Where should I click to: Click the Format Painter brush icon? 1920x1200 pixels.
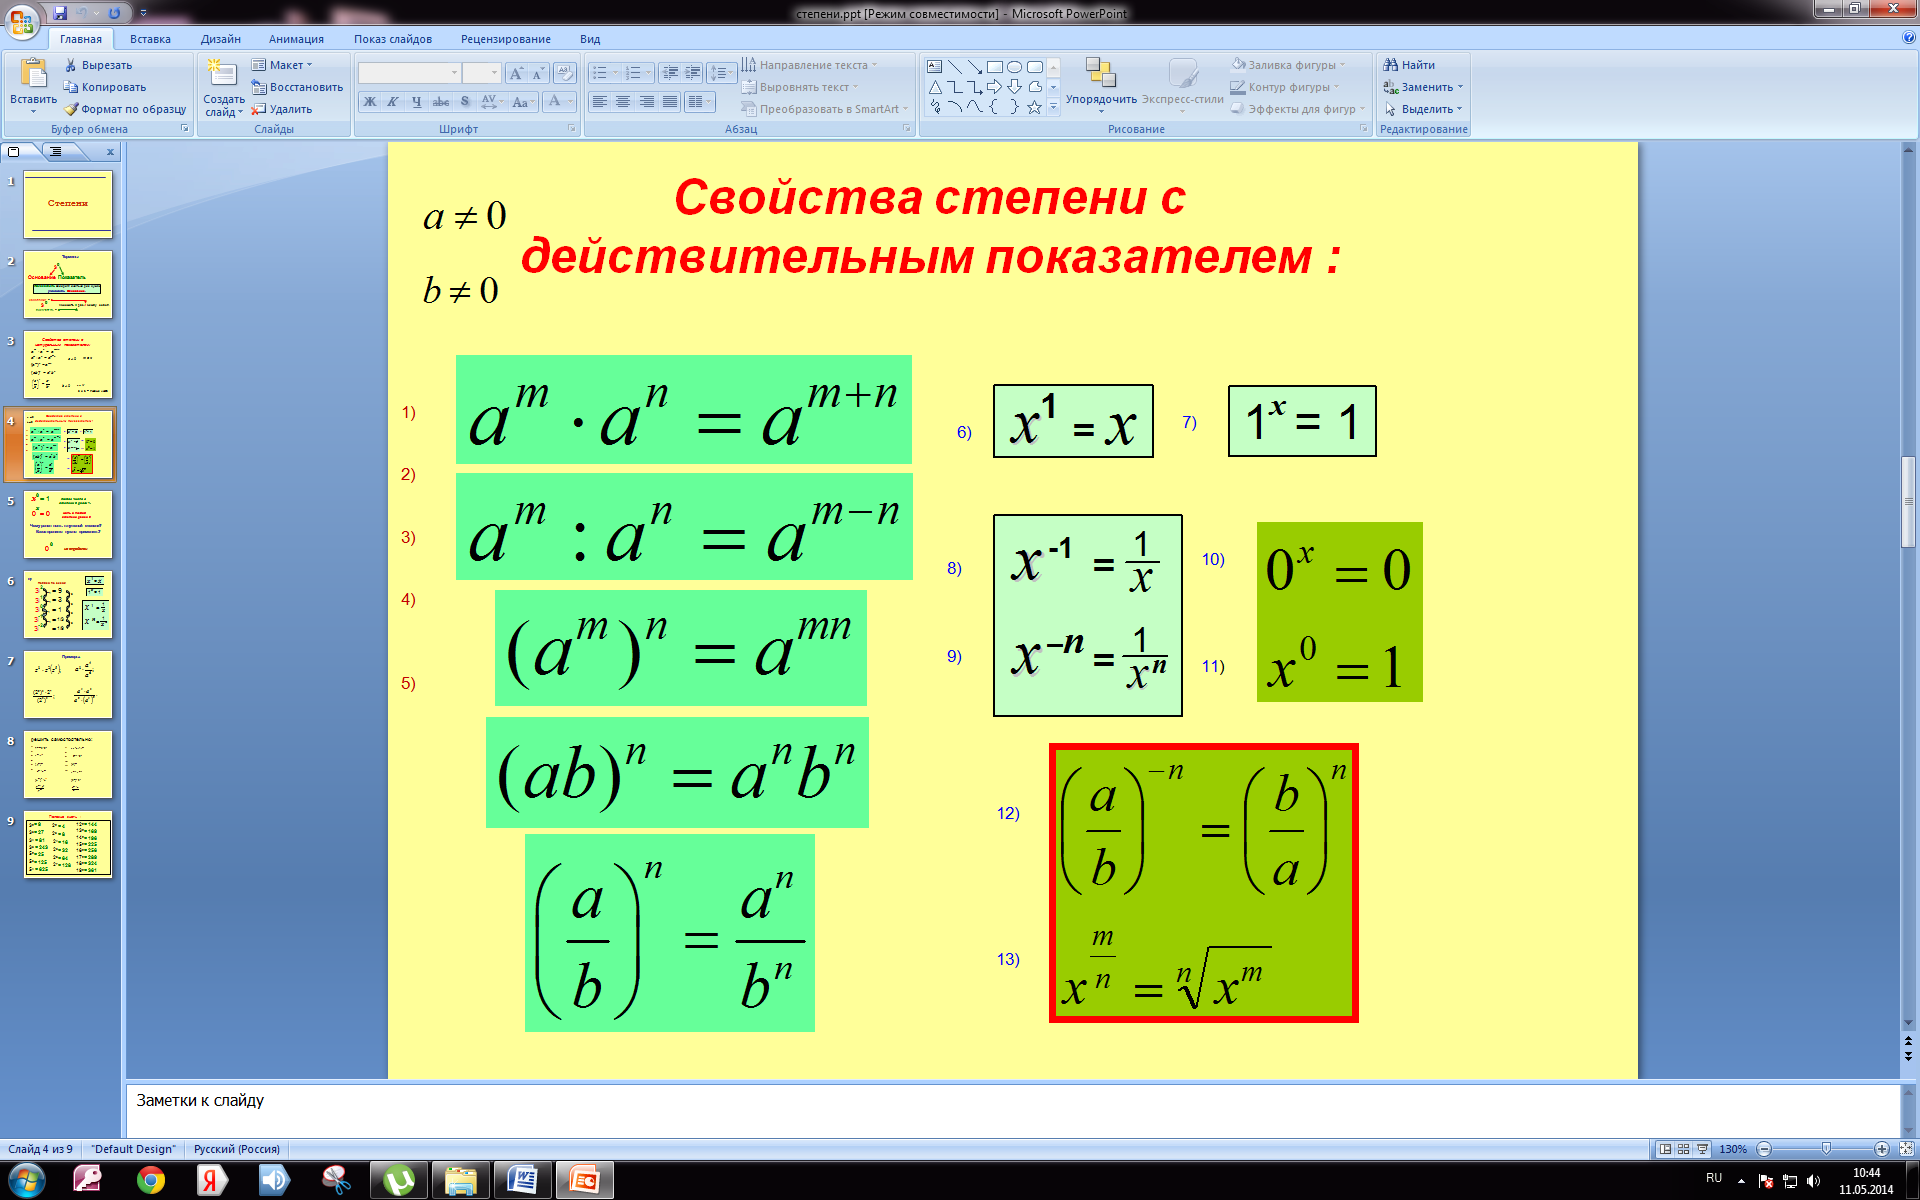[x=71, y=109]
